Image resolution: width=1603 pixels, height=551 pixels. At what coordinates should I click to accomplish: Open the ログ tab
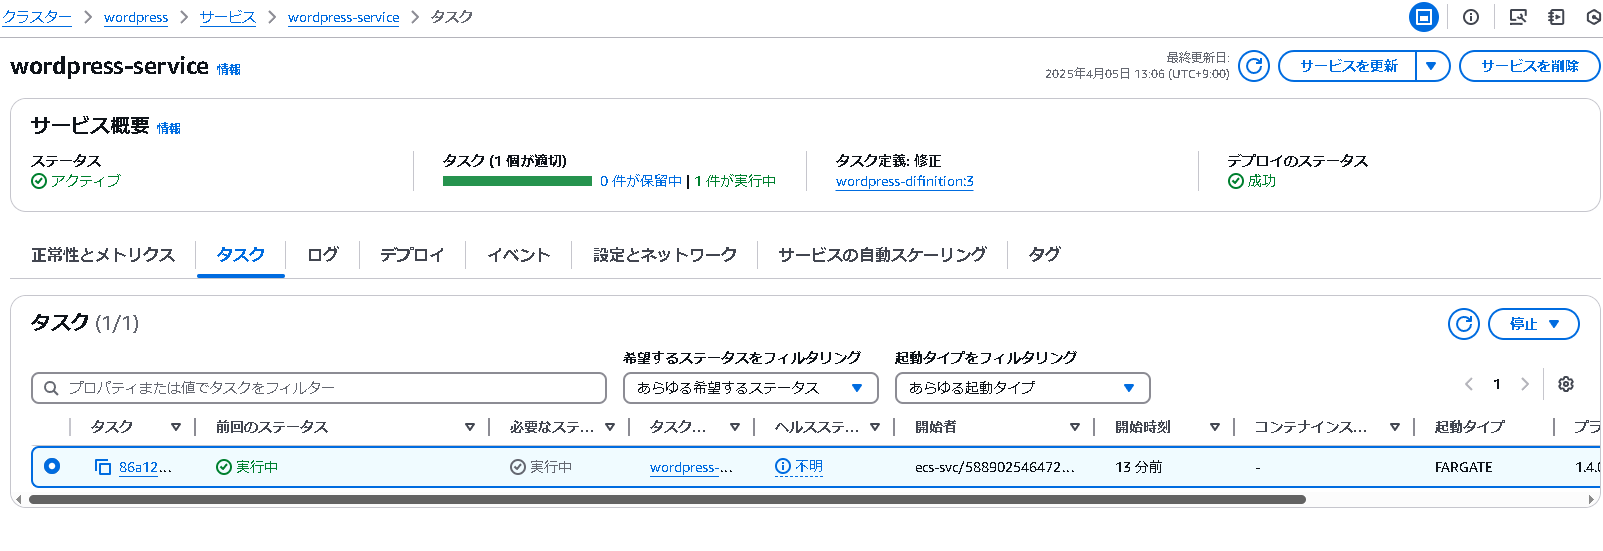322,255
